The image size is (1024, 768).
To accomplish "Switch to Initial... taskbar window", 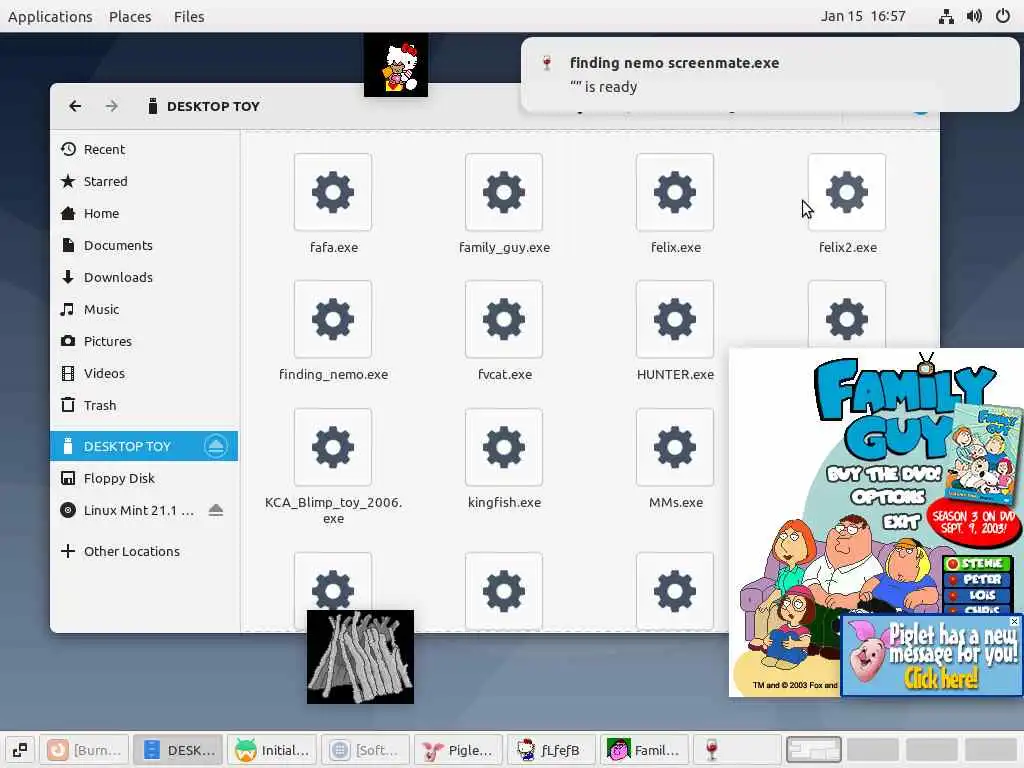I will click(272, 750).
